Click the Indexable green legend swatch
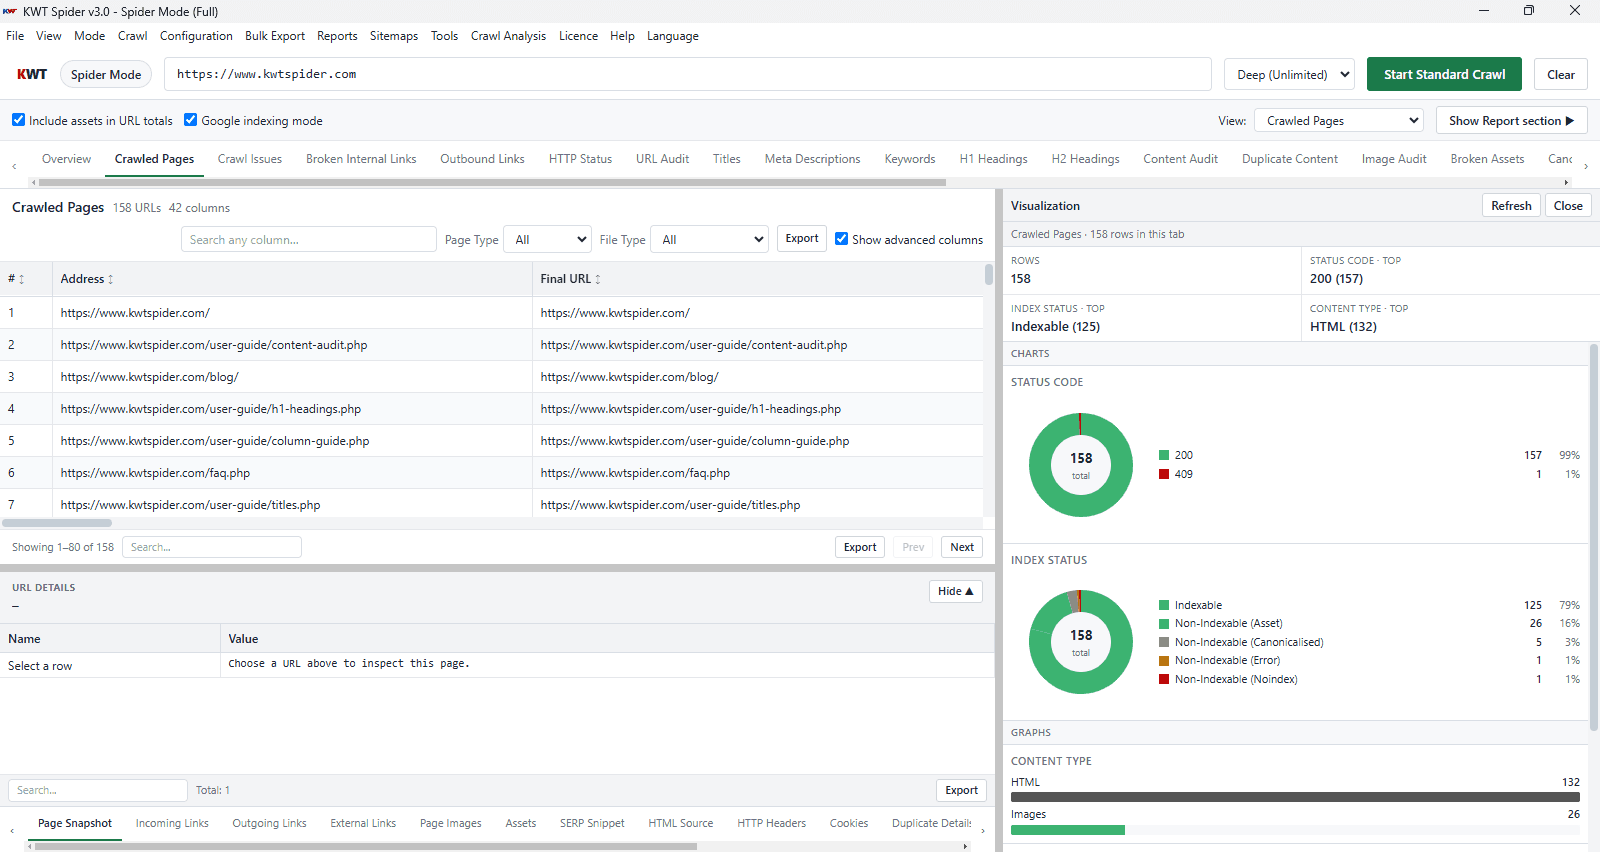 1164,605
